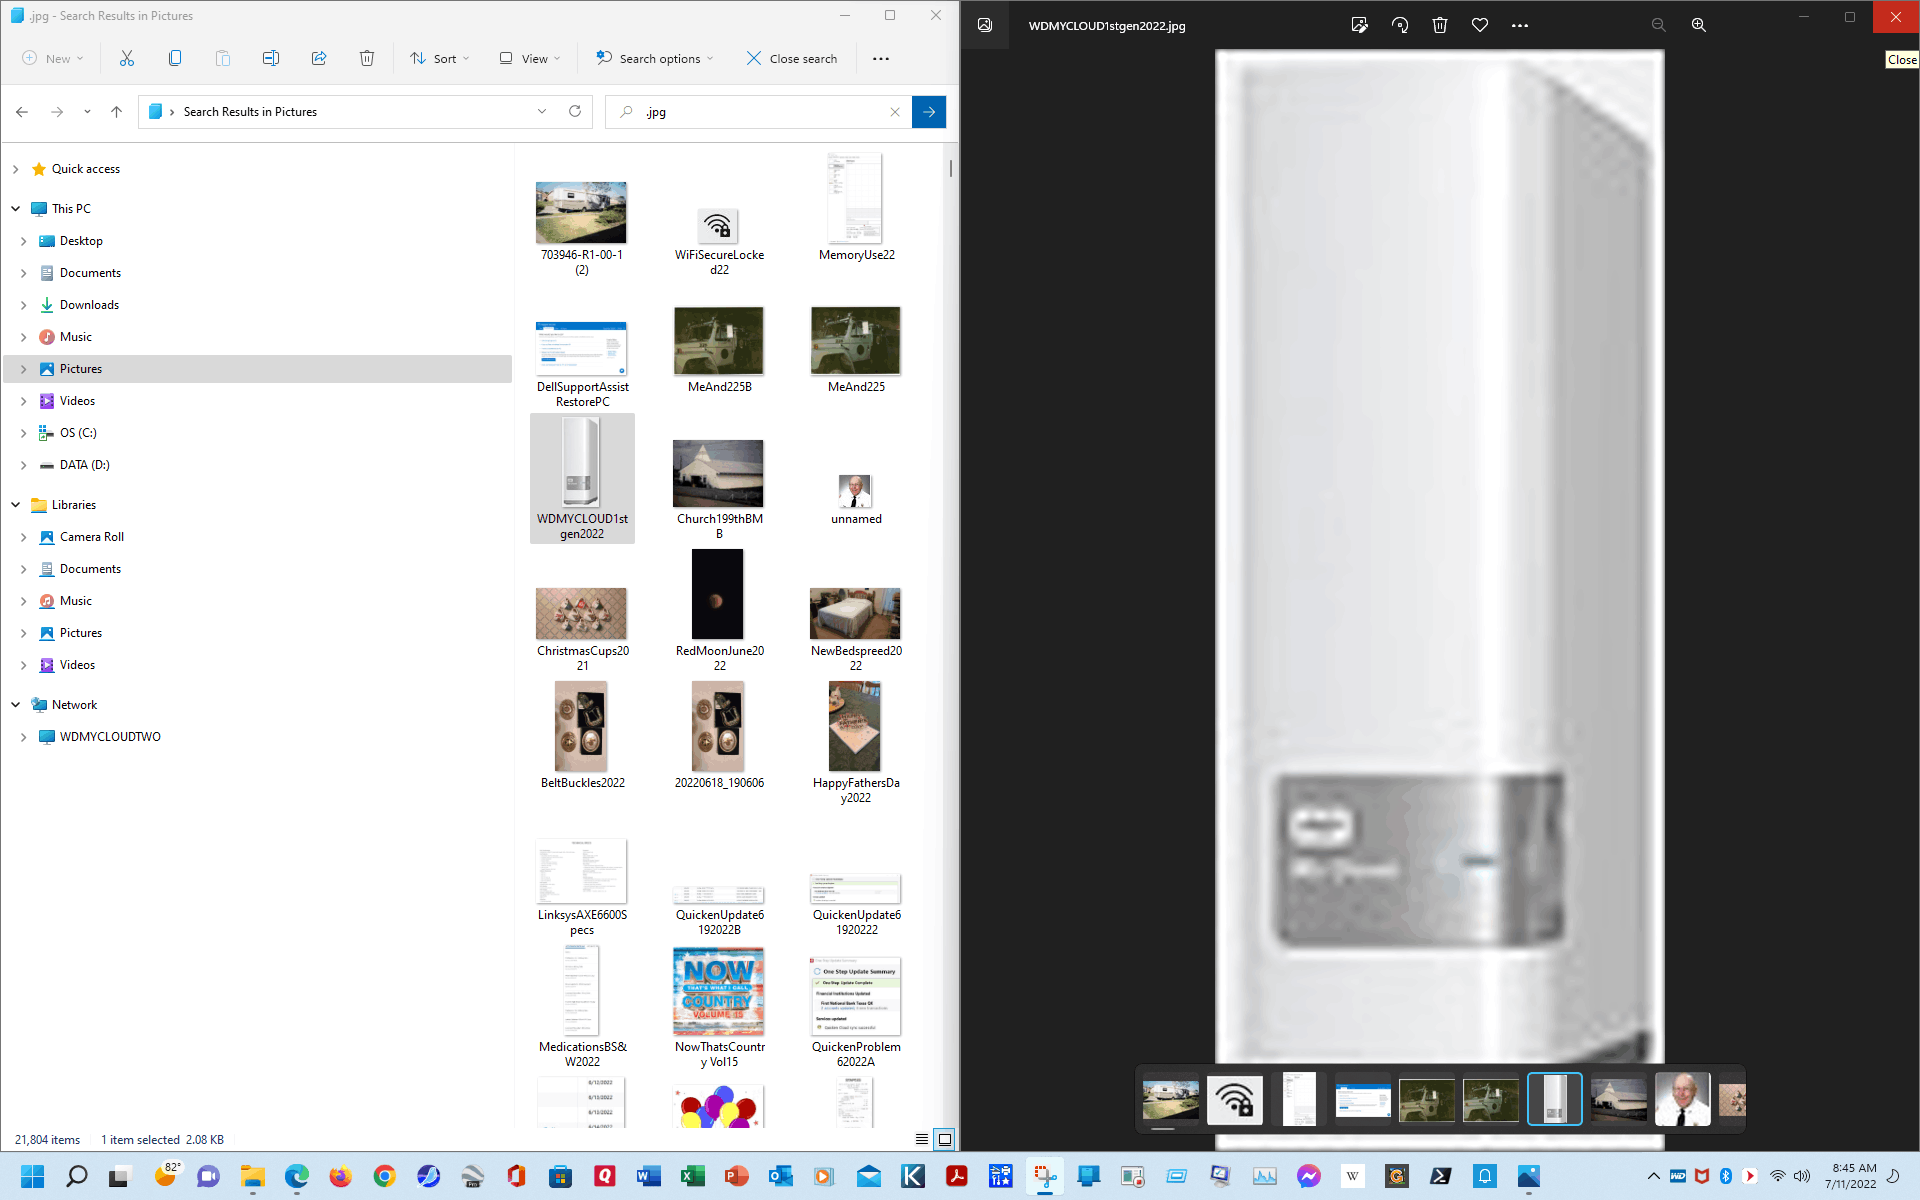Open Explorer See more ellipsis menu
Viewport: 1920px width, 1200px height.
[880, 58]
